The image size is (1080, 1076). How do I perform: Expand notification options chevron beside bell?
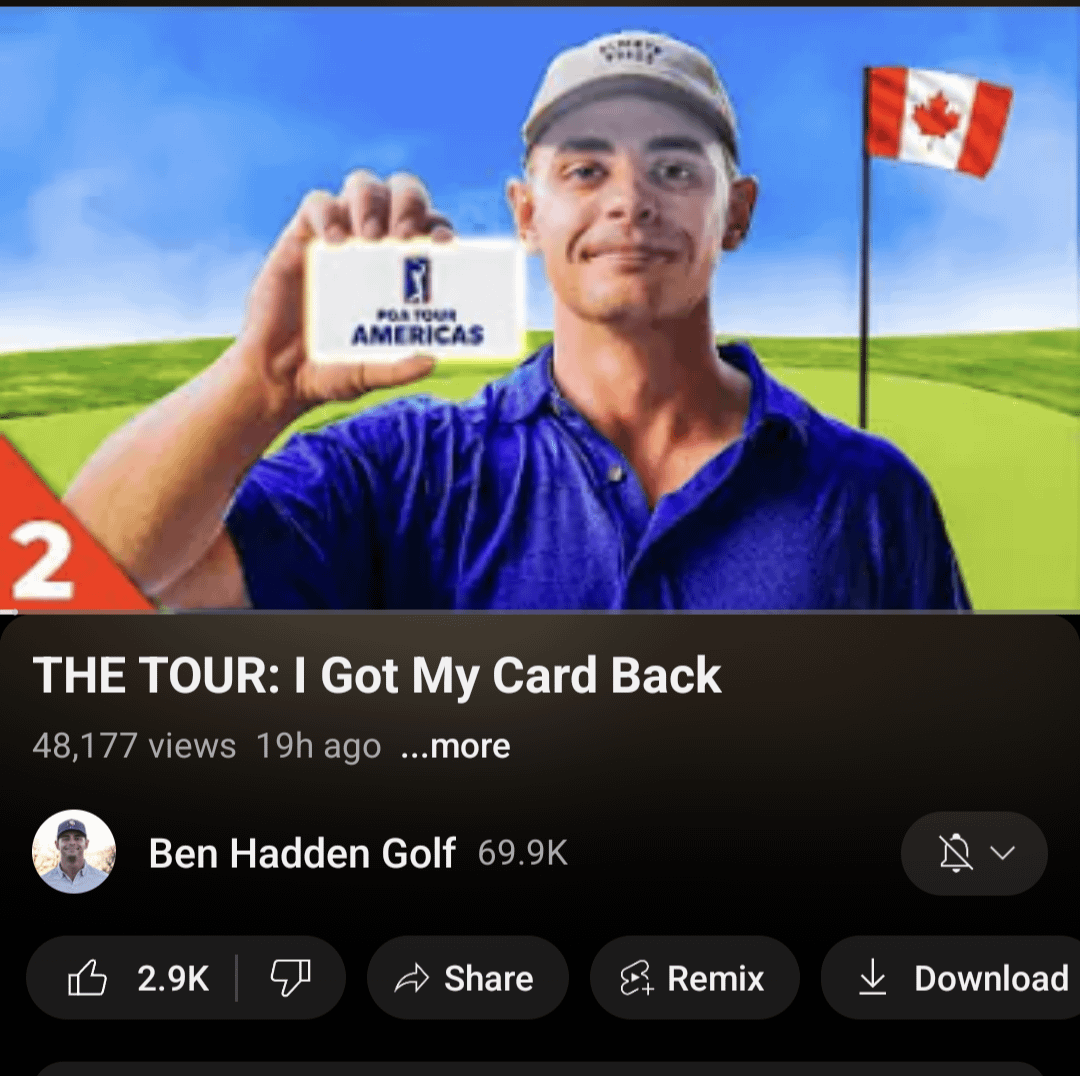click(1003, 853)
